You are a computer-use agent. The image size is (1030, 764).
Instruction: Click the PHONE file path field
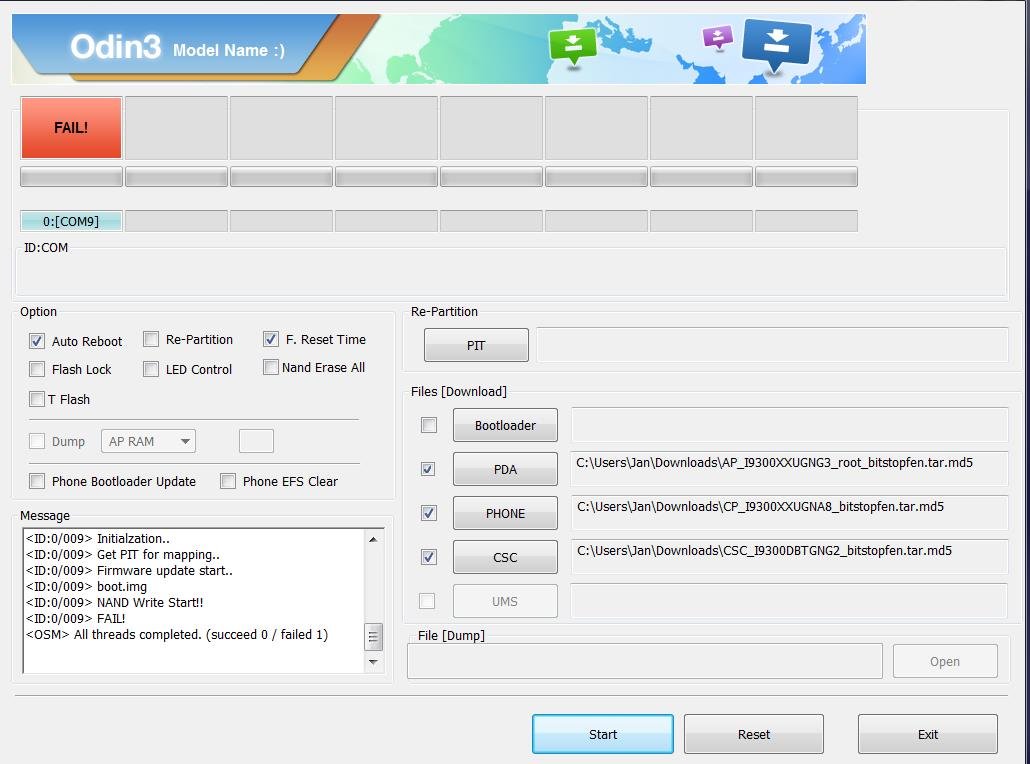(x=790, y=512)
